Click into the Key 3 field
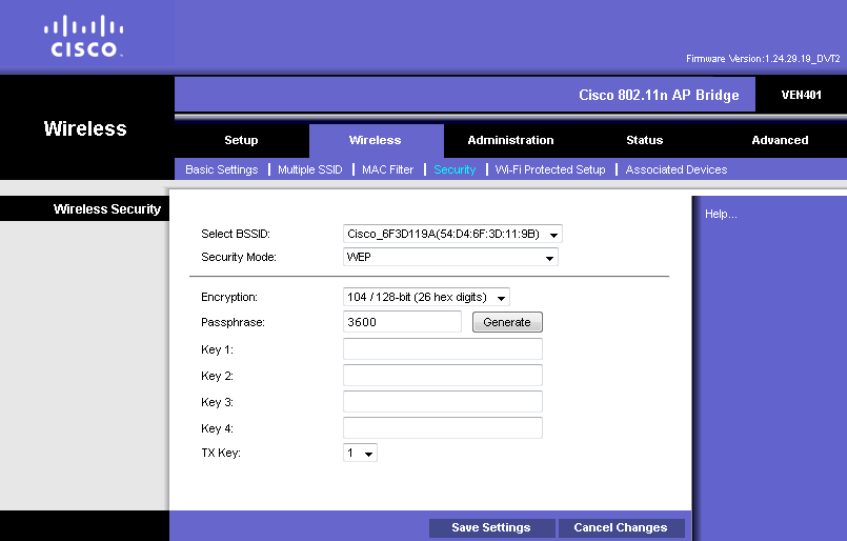Screen dimensions: 847x541 (x=442, y=402)
